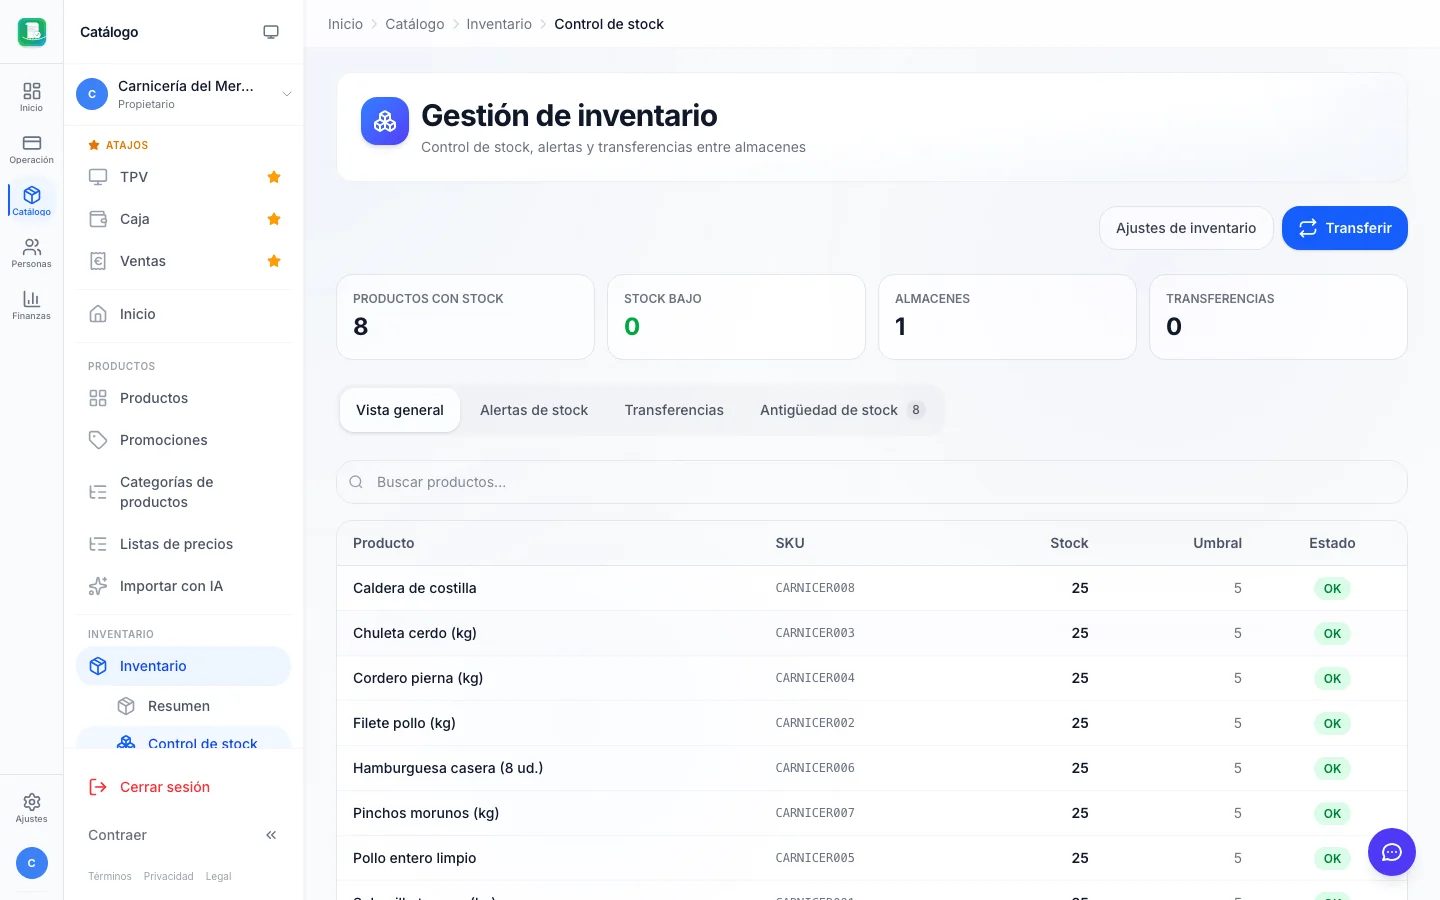Viewport: 1440px width, 900px height.
Task: Click the Stock bajo card
Action: 736,317
